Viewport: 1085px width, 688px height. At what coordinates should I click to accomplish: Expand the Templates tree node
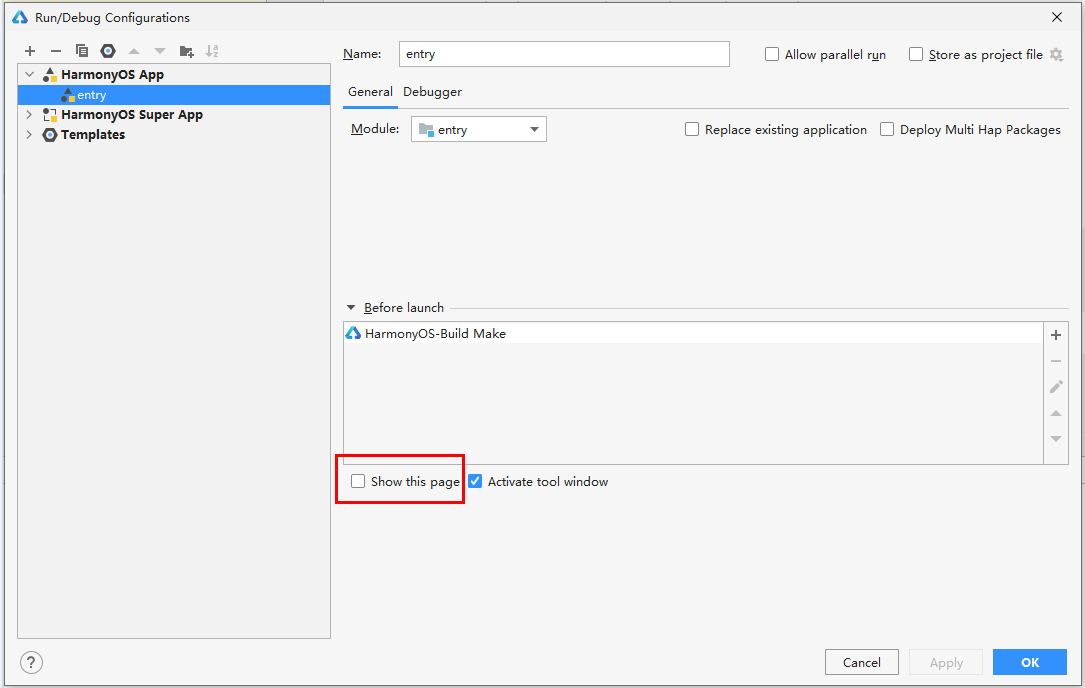tap(29, 135)
